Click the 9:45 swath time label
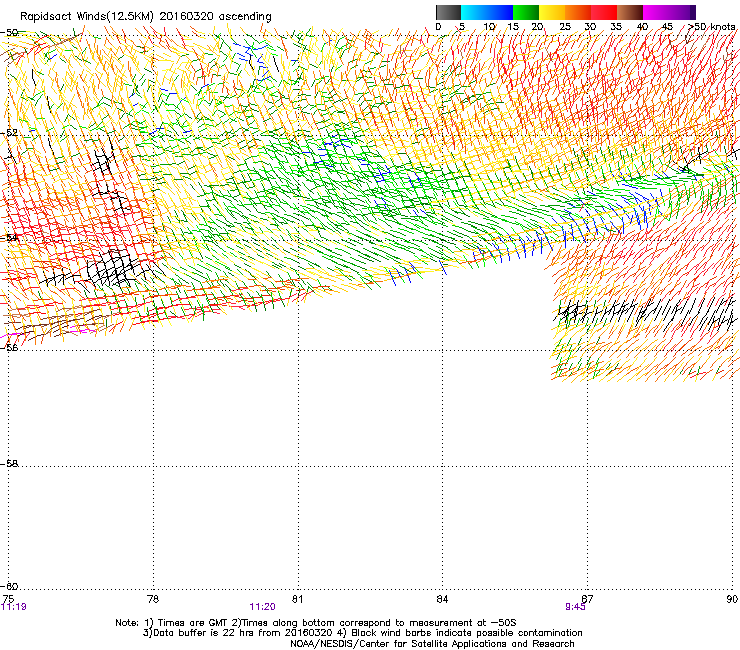Image resolution: width=740 pixels, height=650 pixels. coord(575,607)
